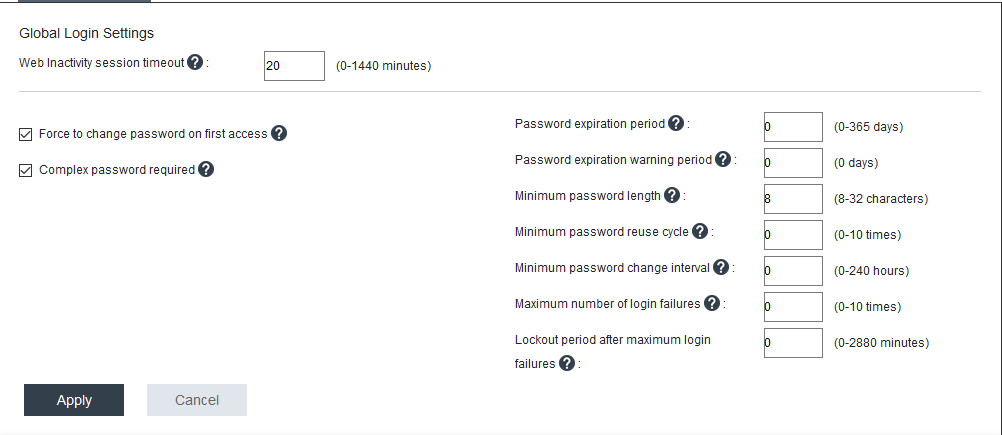The width and height of the screenshot is (1002, 435).
Task: Select the Maximum number of login failures field
Action: pyautogui.click(x=792, y=307)
